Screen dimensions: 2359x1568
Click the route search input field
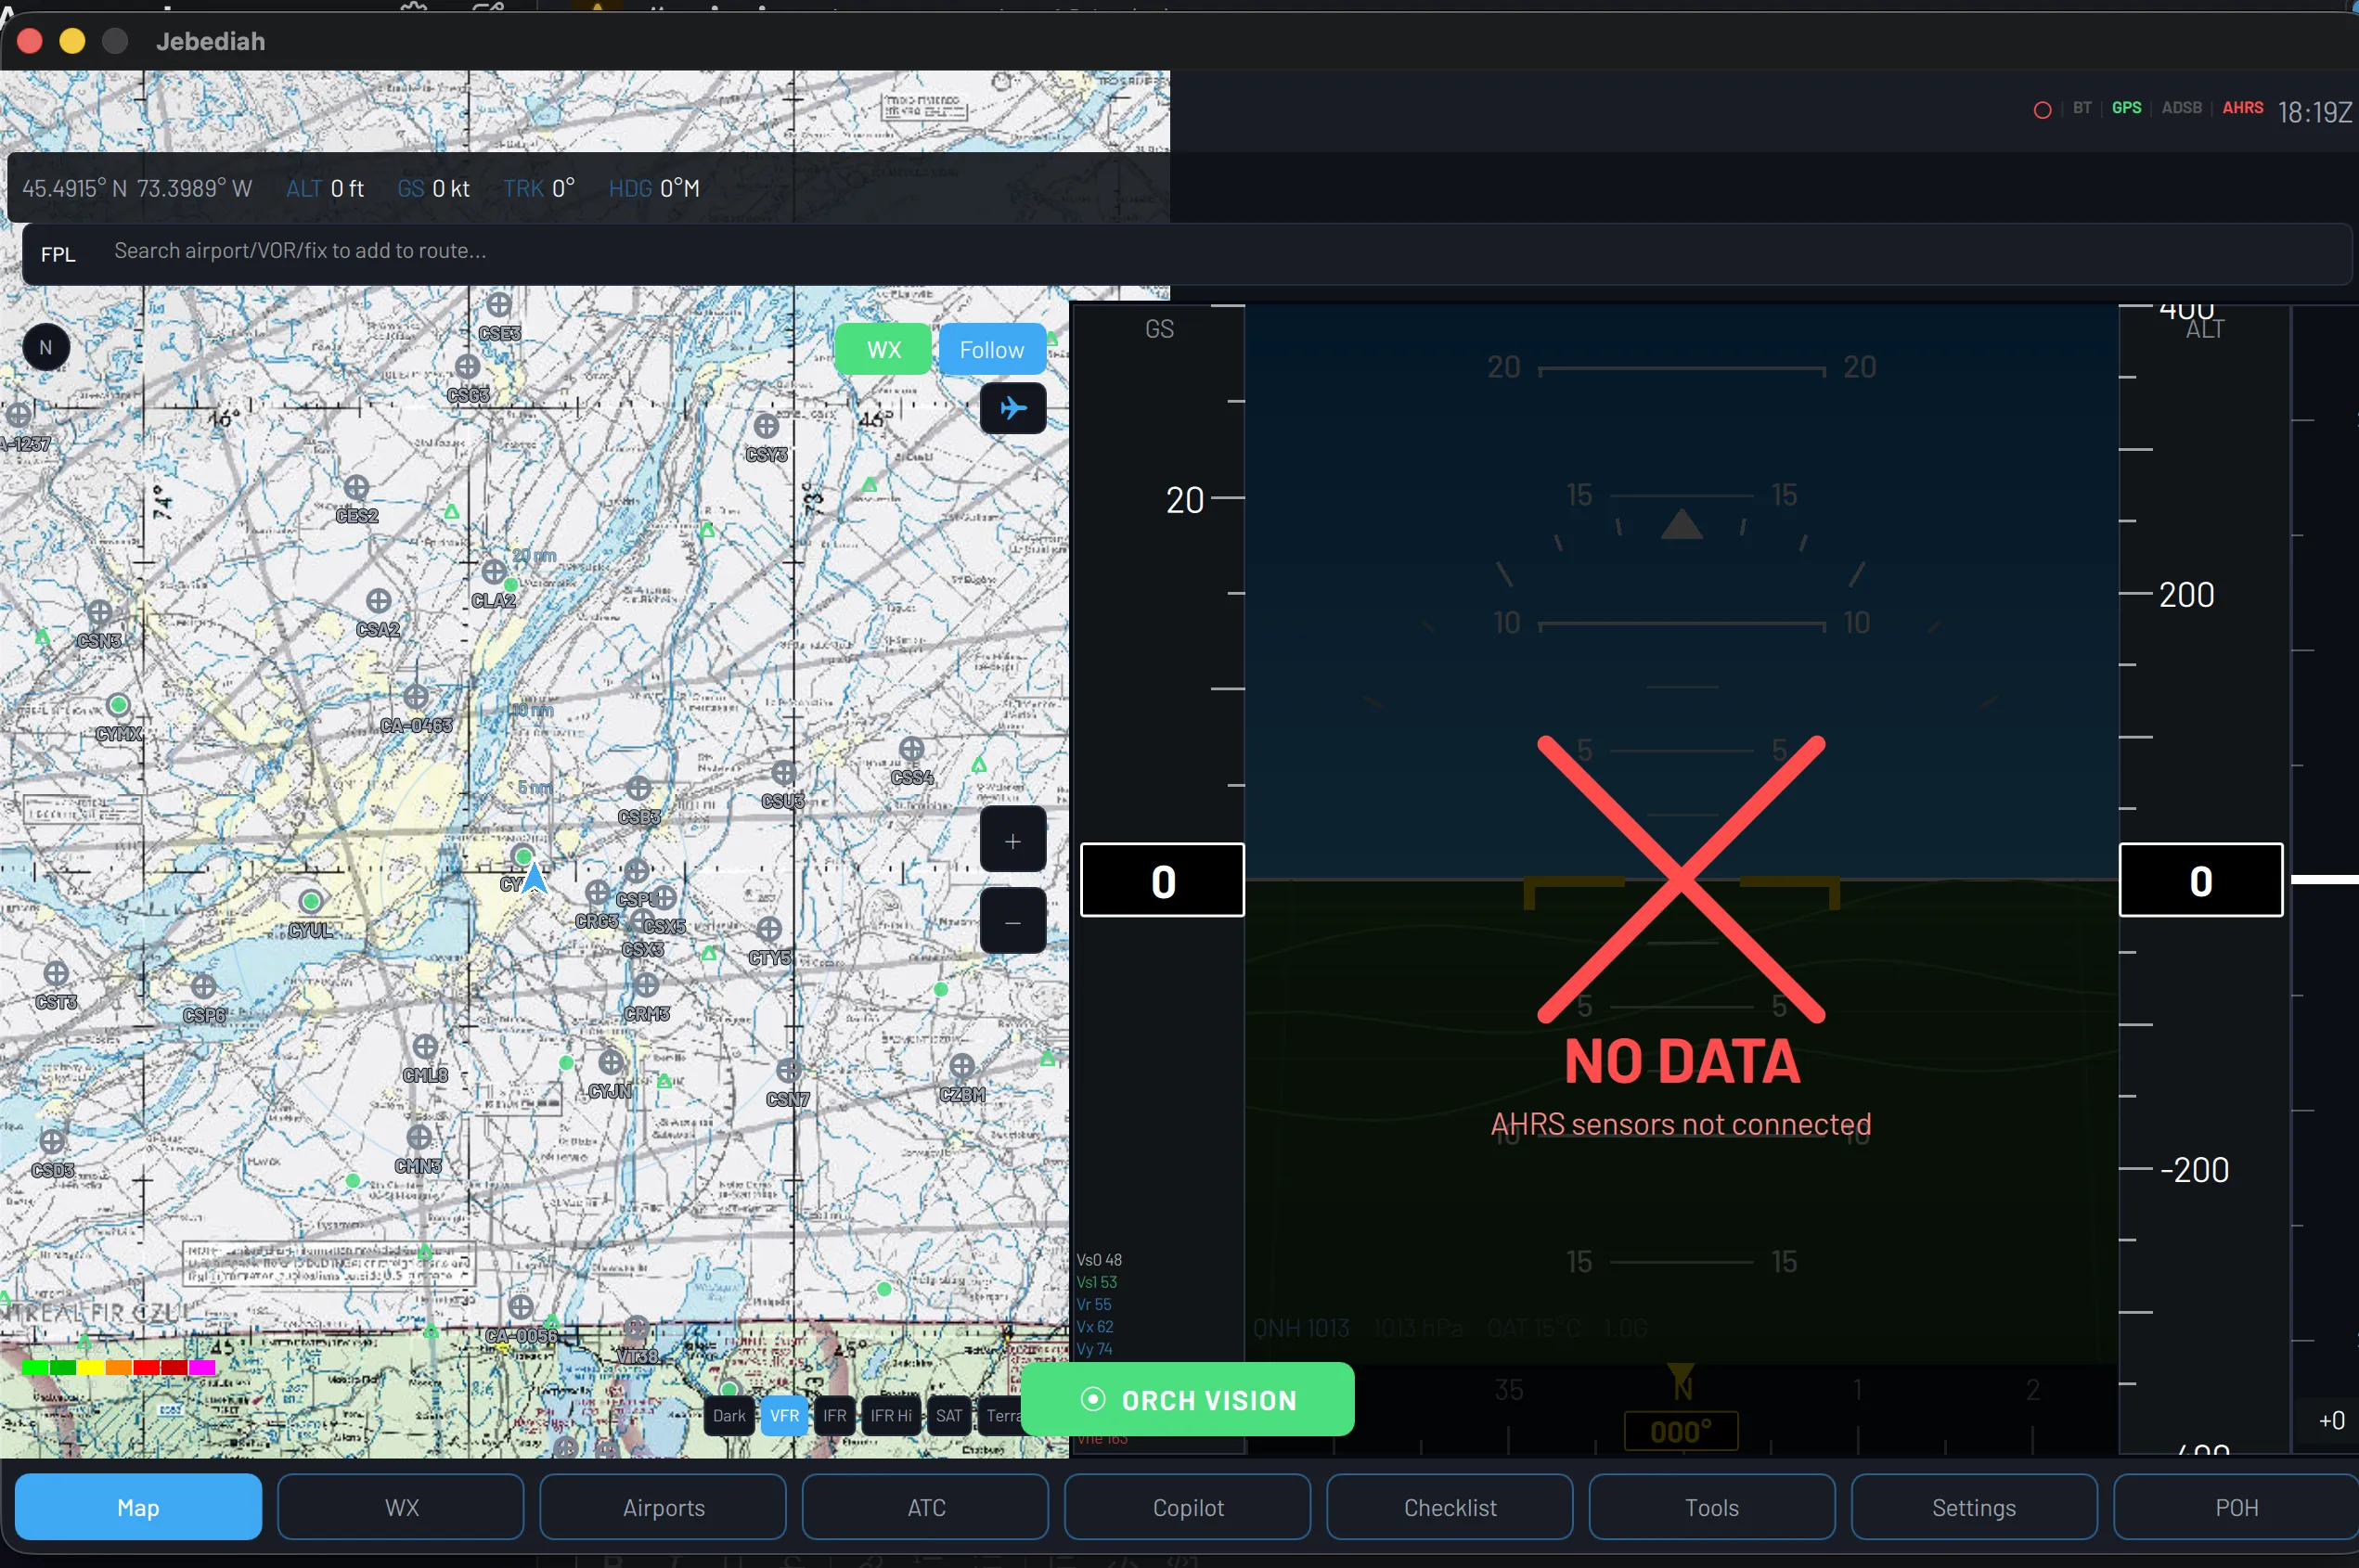(x=300, y=251)
